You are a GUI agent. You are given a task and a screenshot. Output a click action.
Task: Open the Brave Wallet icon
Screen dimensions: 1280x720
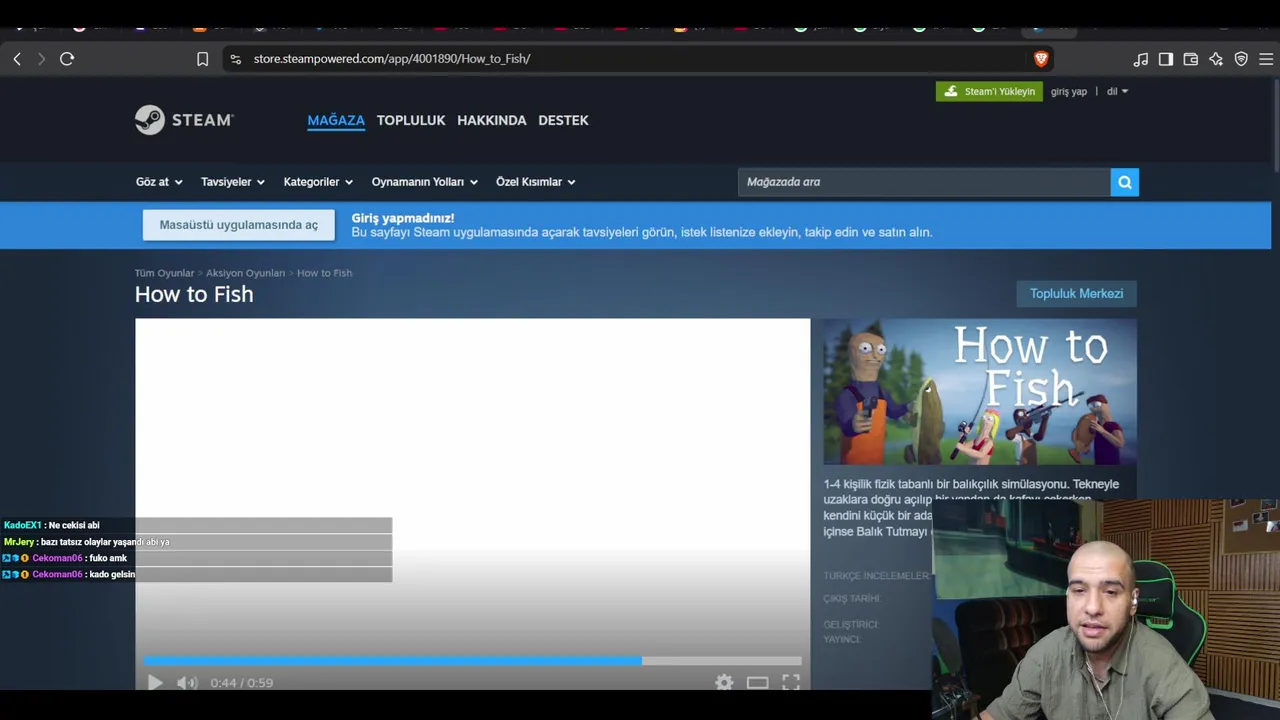[x=1191, y=59]
